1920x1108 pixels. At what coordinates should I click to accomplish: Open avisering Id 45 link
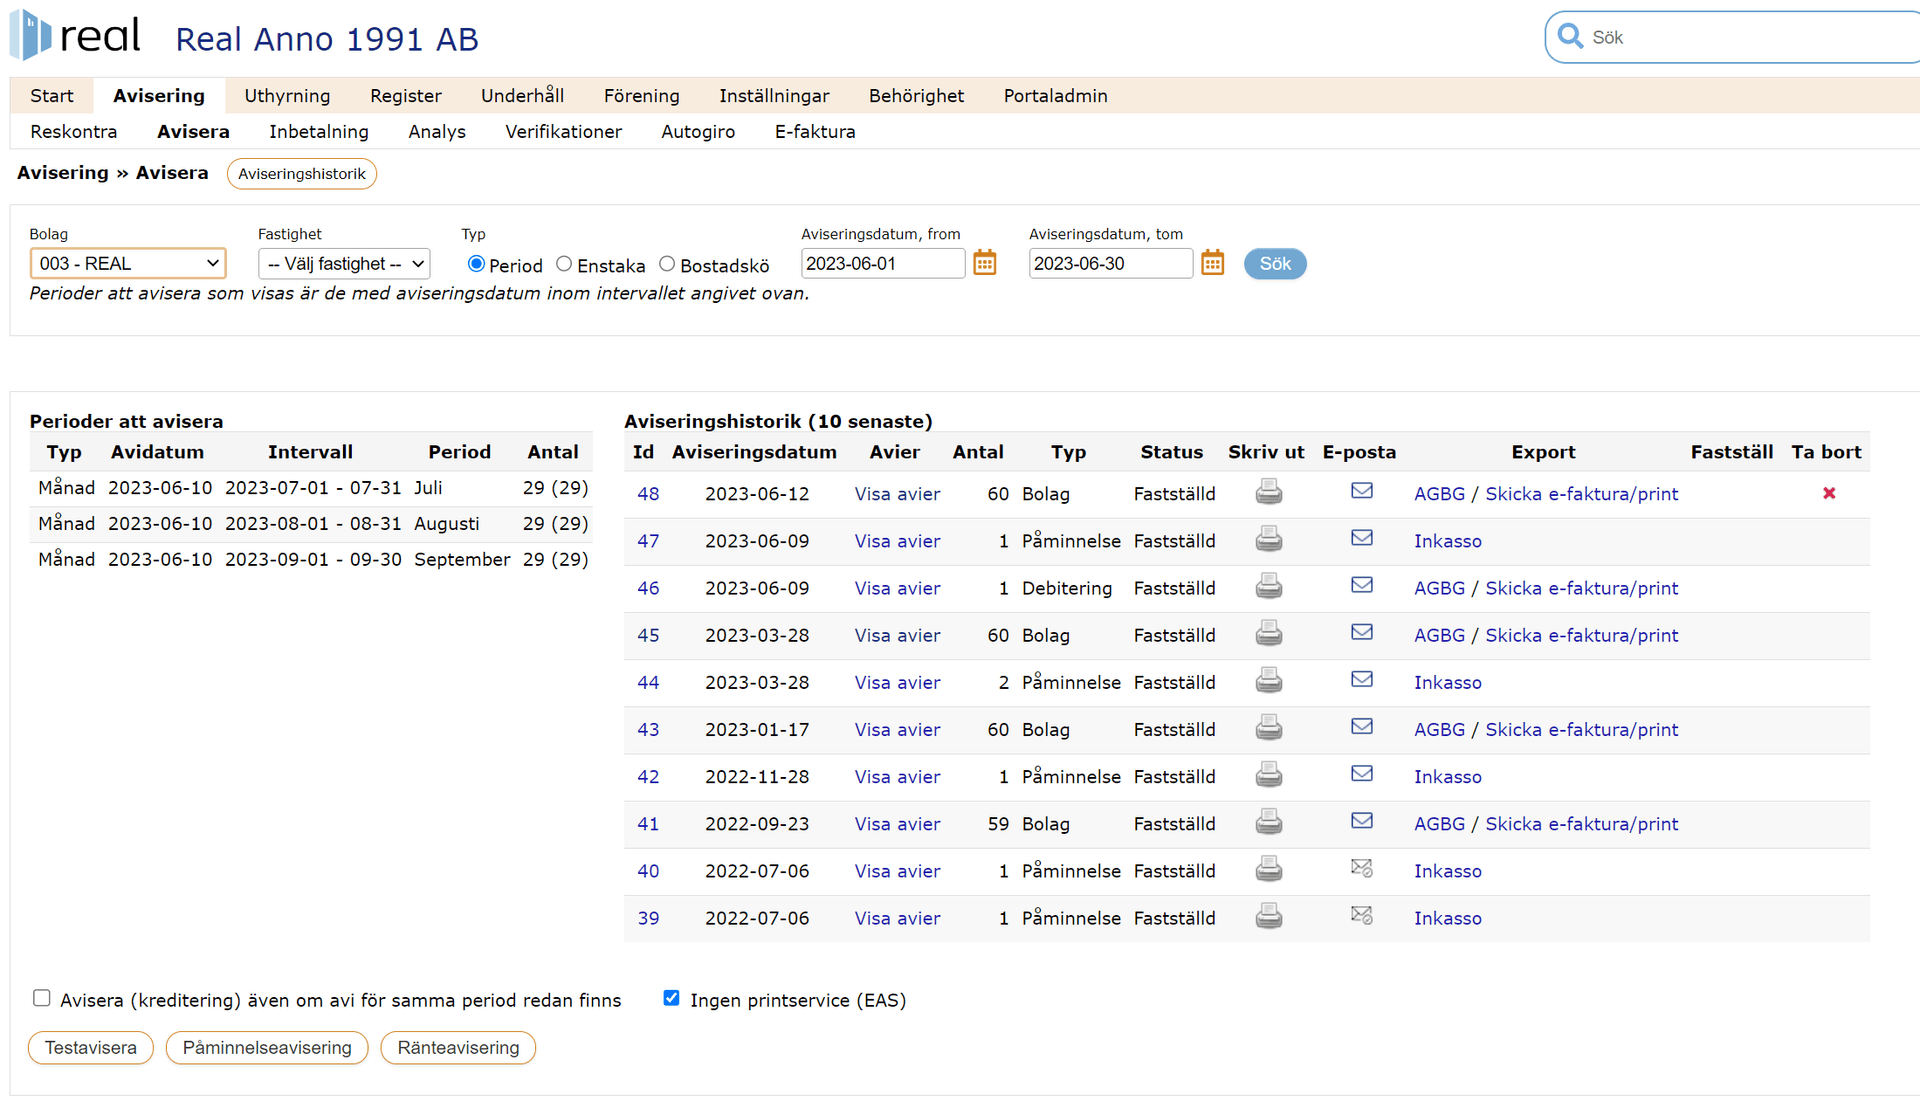click(648, 636)
